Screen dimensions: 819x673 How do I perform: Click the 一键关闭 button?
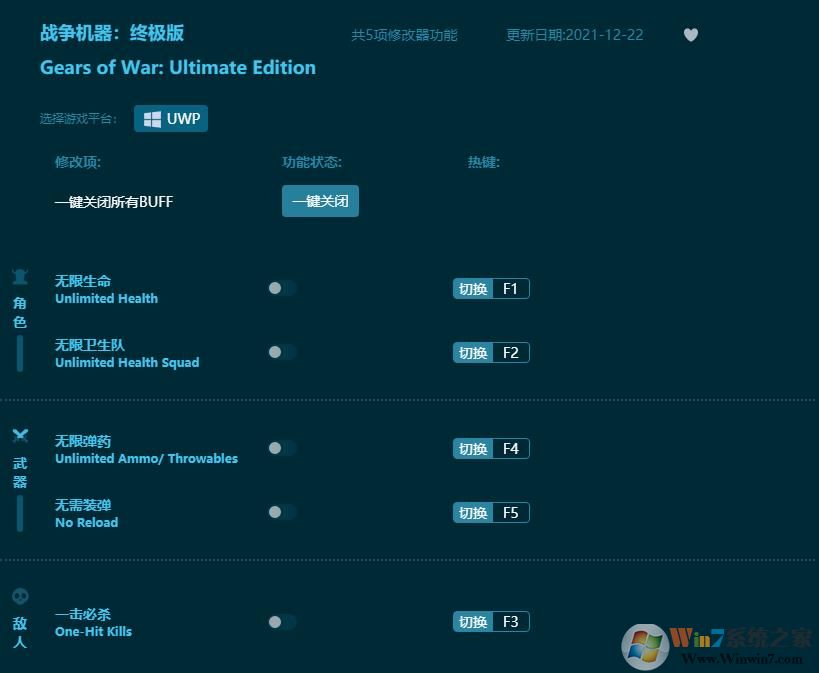(320, 201)
